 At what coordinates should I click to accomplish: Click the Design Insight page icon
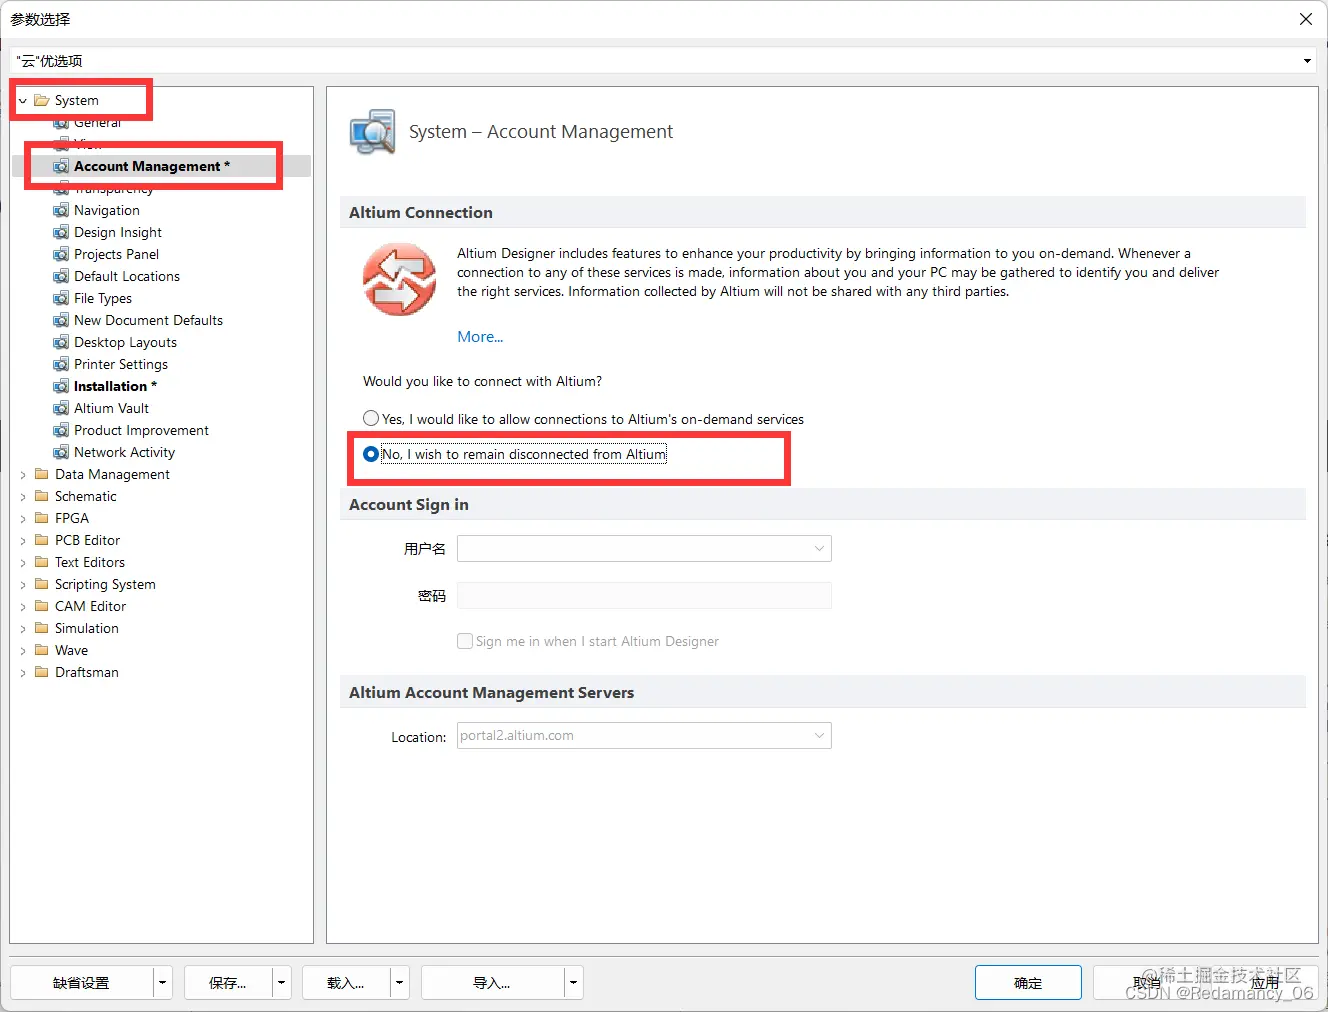pos(61,232)
